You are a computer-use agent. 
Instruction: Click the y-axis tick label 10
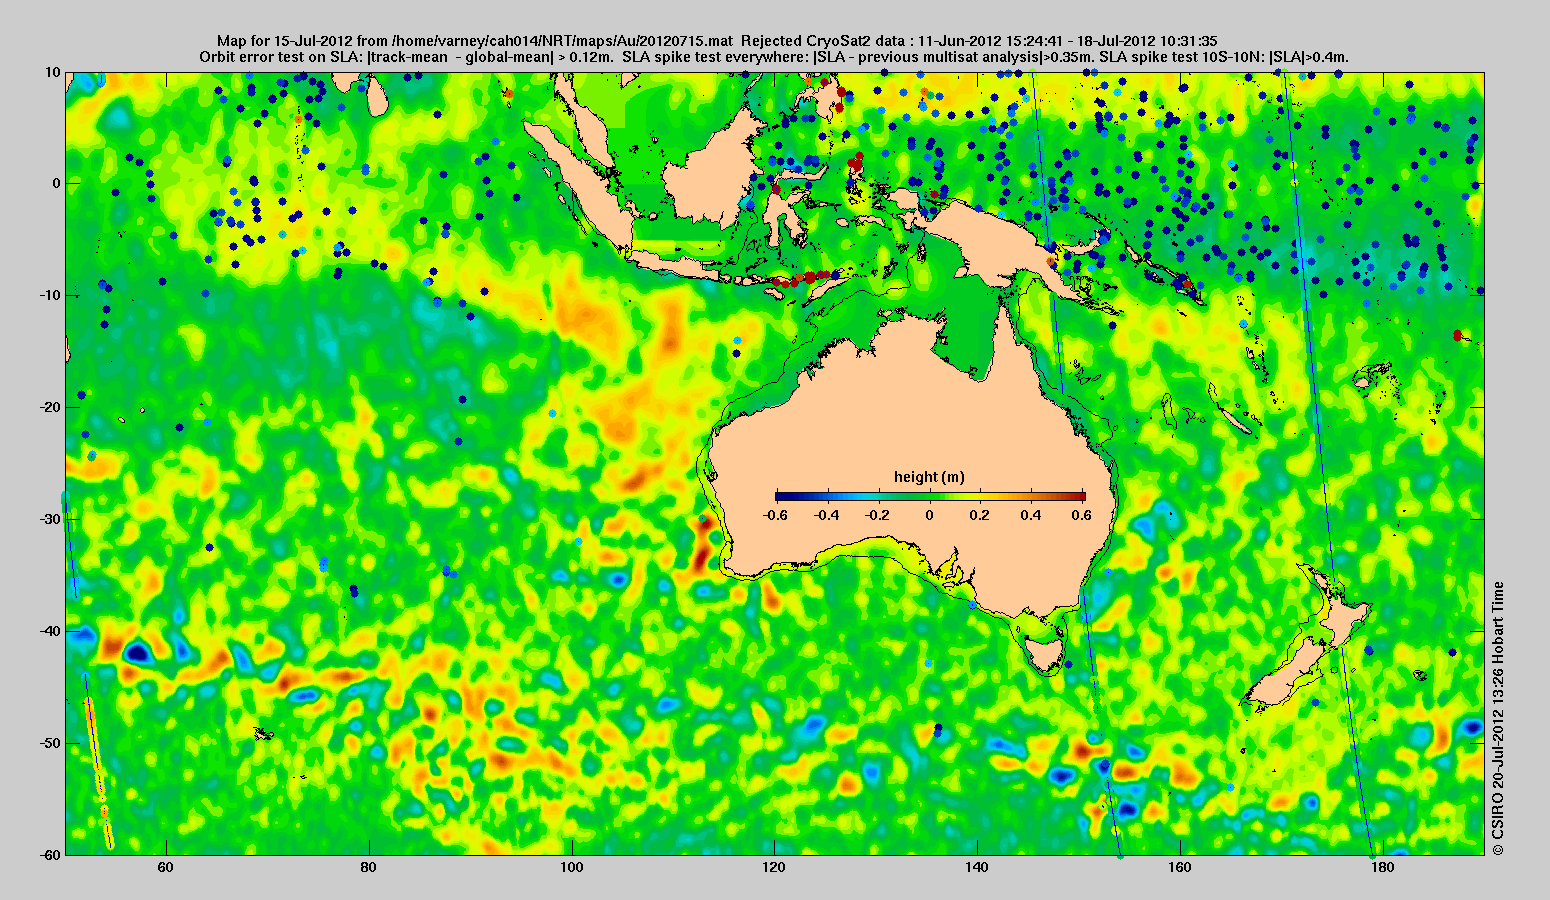click(52, 72)
